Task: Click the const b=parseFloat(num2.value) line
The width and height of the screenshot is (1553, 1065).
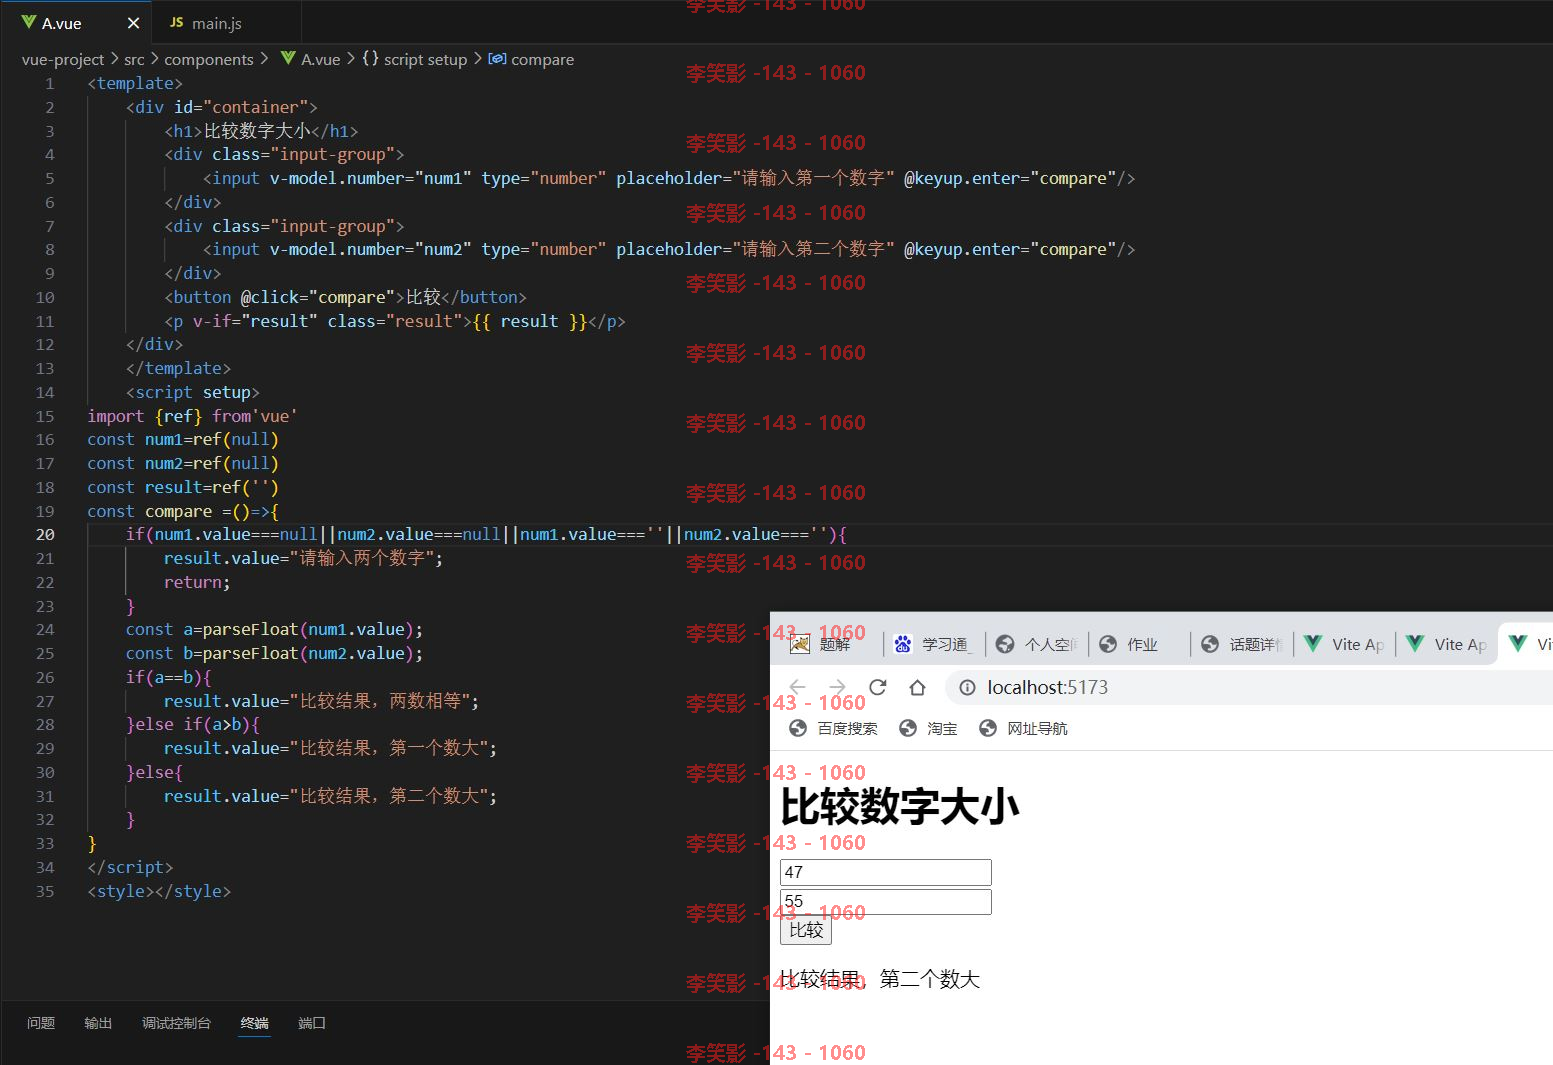Action: point(275,653)
